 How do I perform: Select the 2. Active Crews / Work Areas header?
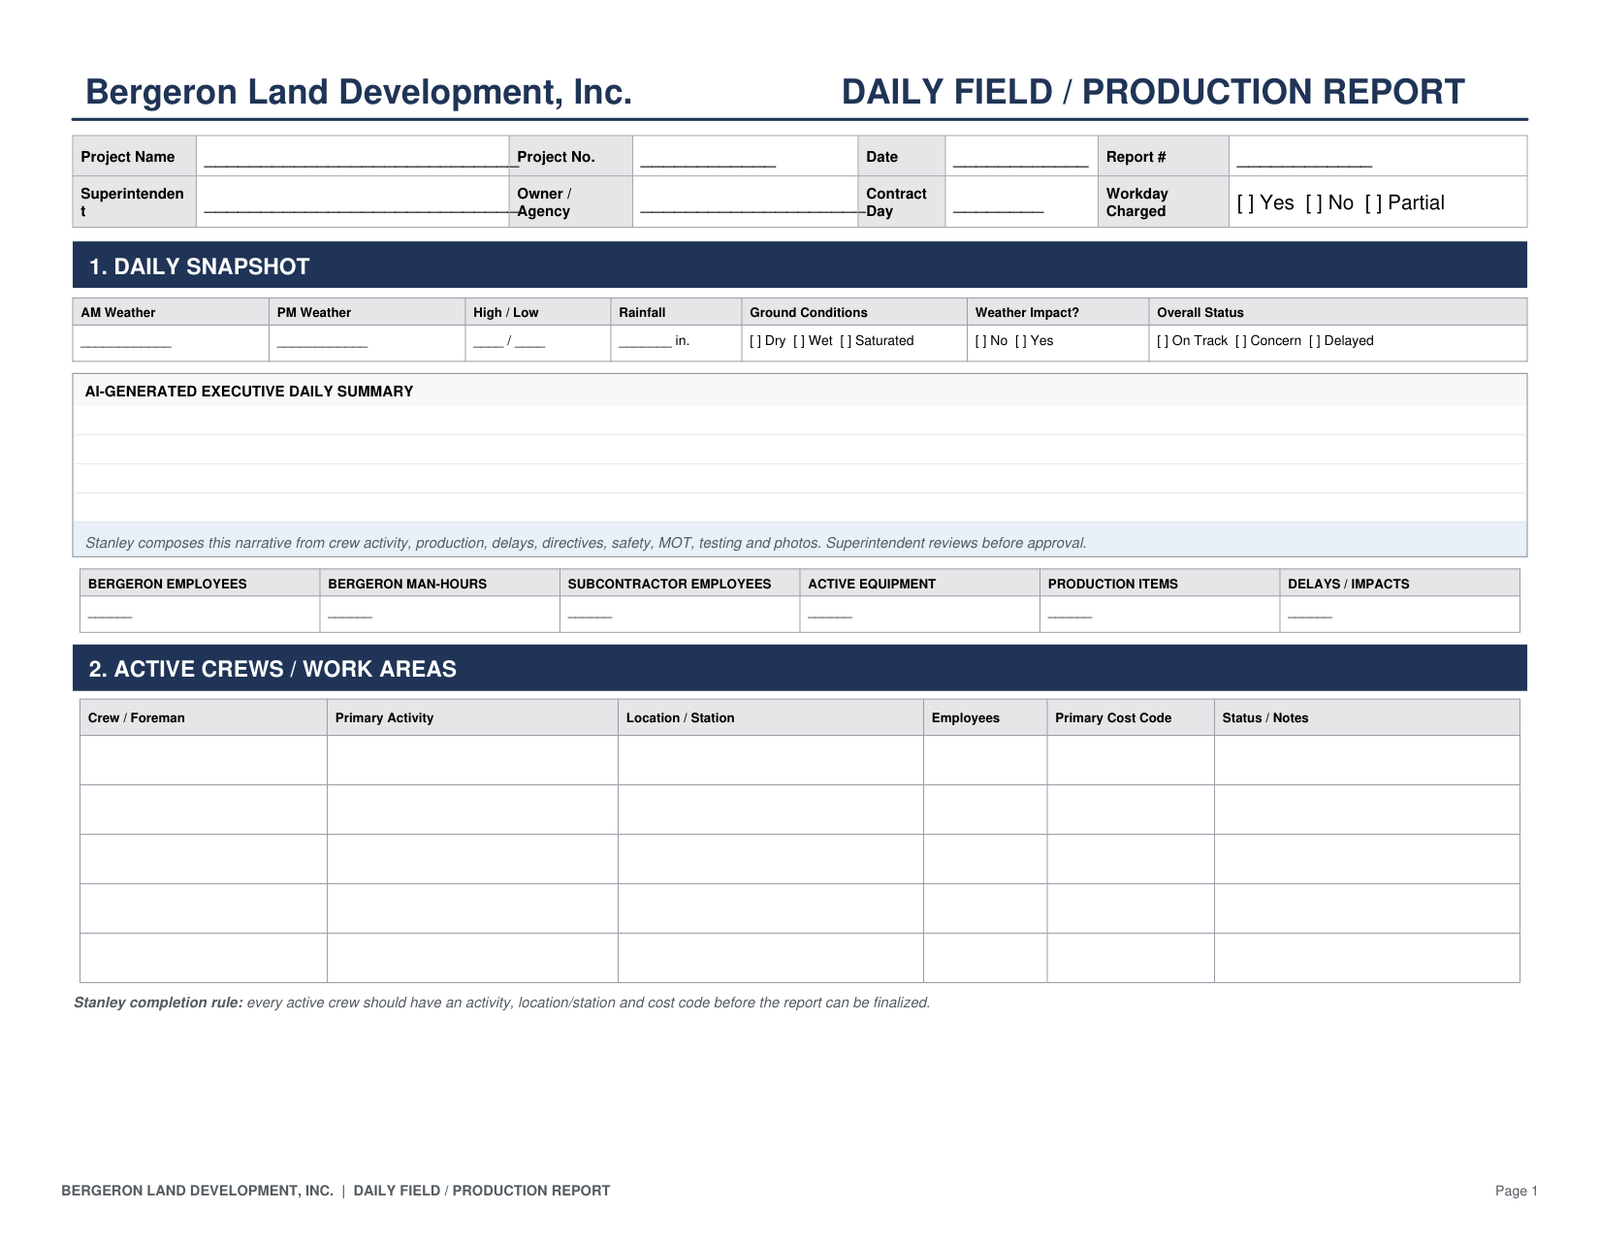click(800, 668)
